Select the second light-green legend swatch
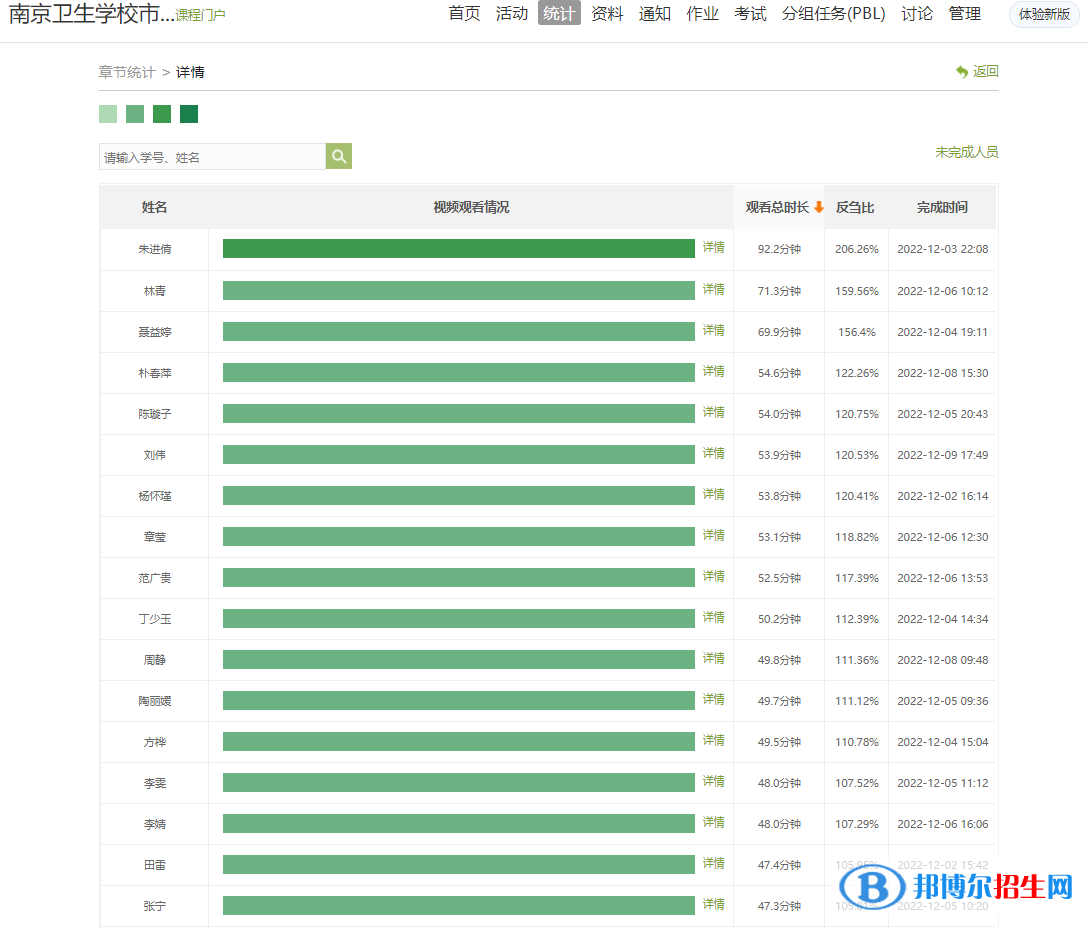The width and height of the screenshot is (1088, 928). [135, 114]
